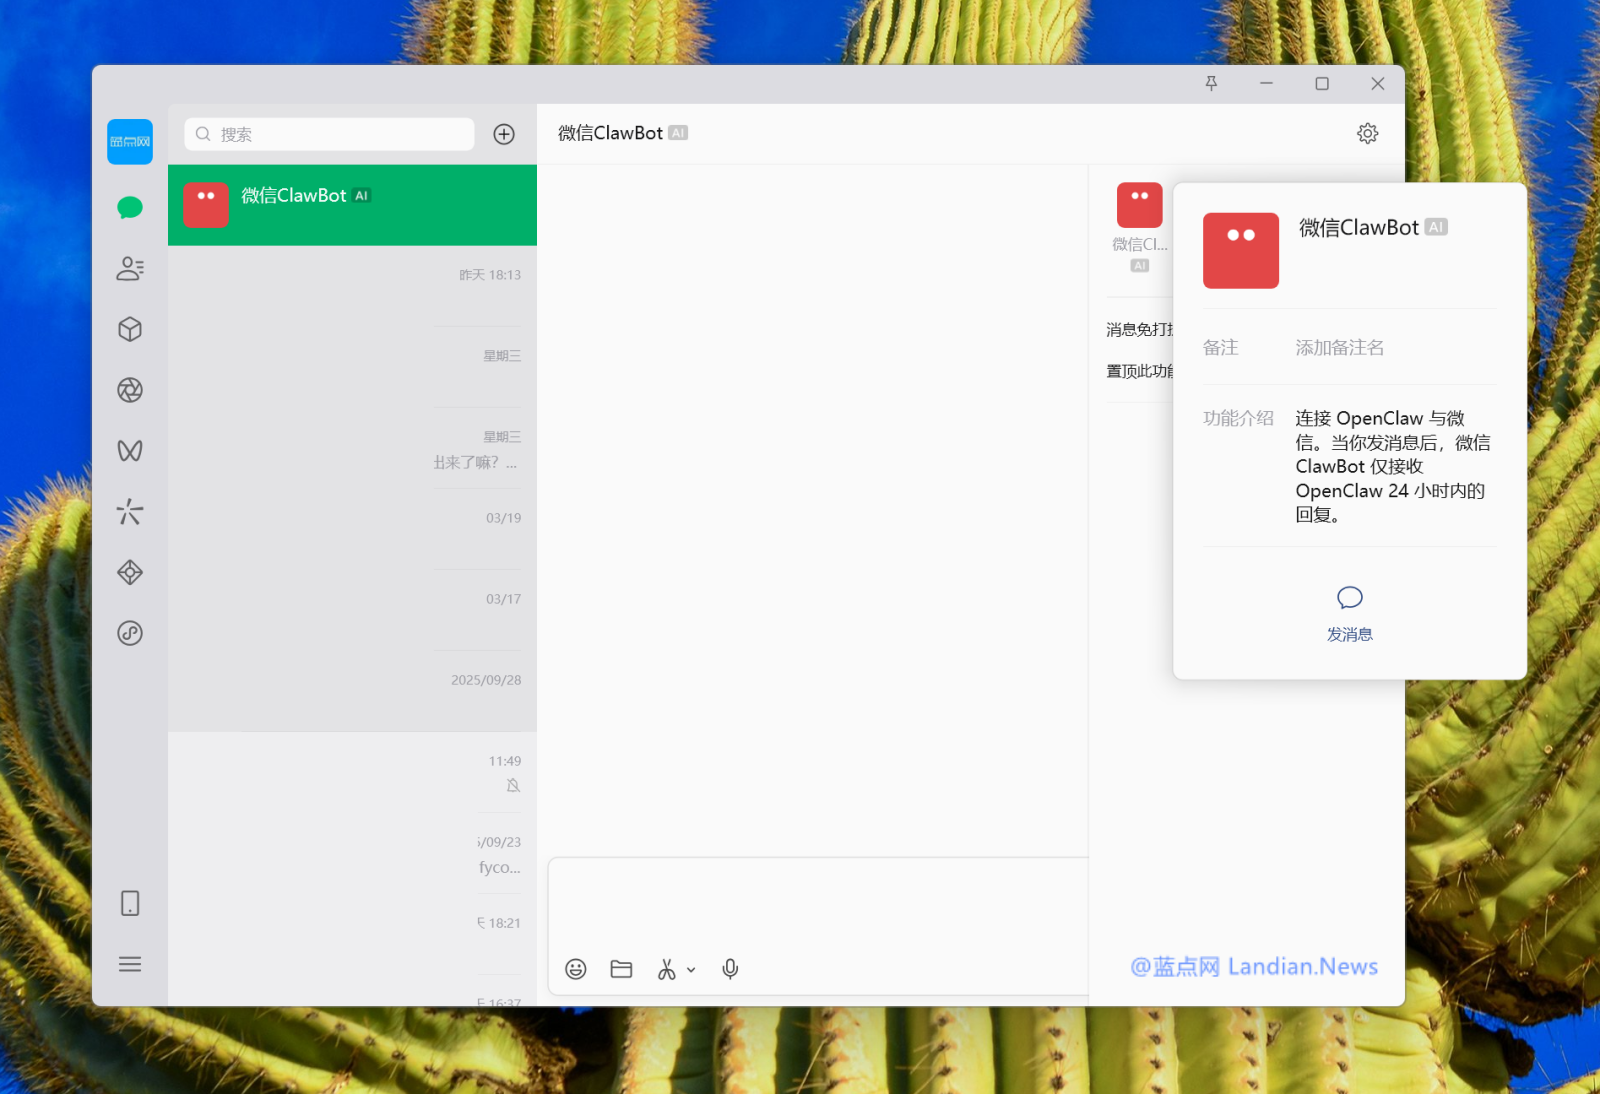Screen dimensions: 1600x1094
Task: Expand the screenshot options dropdown arrow
Action: click(691, 970)
